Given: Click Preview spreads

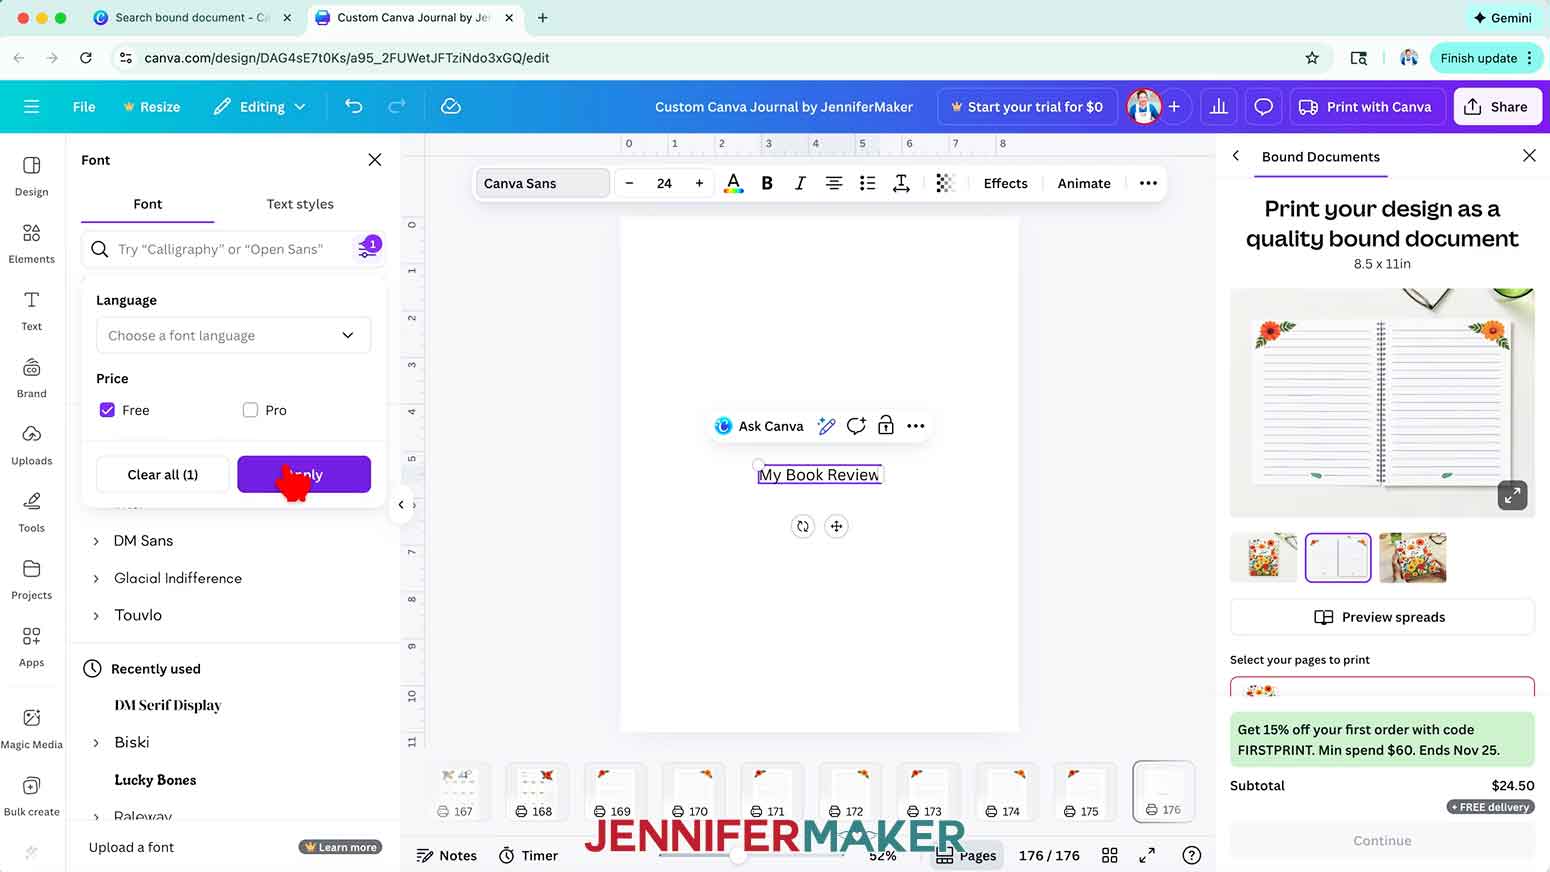Looking at the screenshot, I should (x=1381, y=617).
